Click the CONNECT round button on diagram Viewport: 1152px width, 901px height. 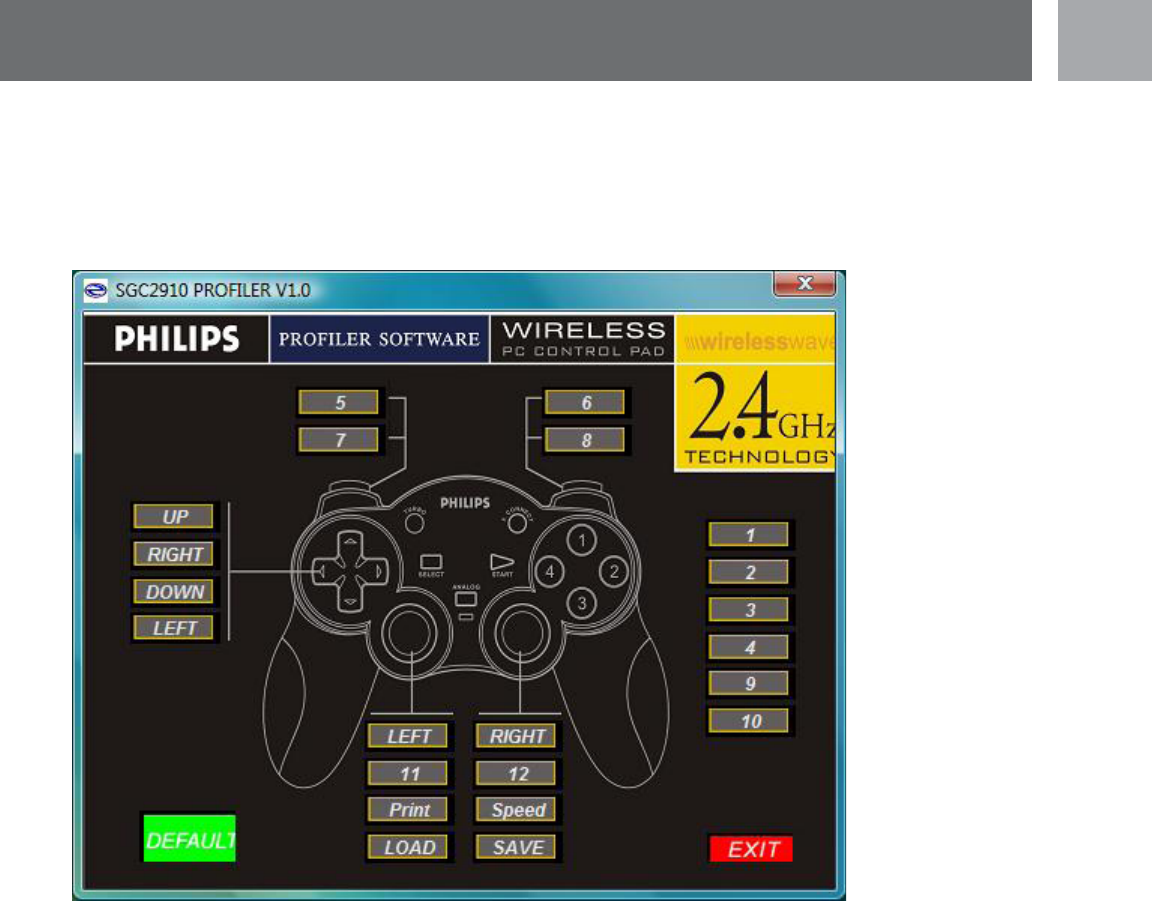click(x=517, y=523)
